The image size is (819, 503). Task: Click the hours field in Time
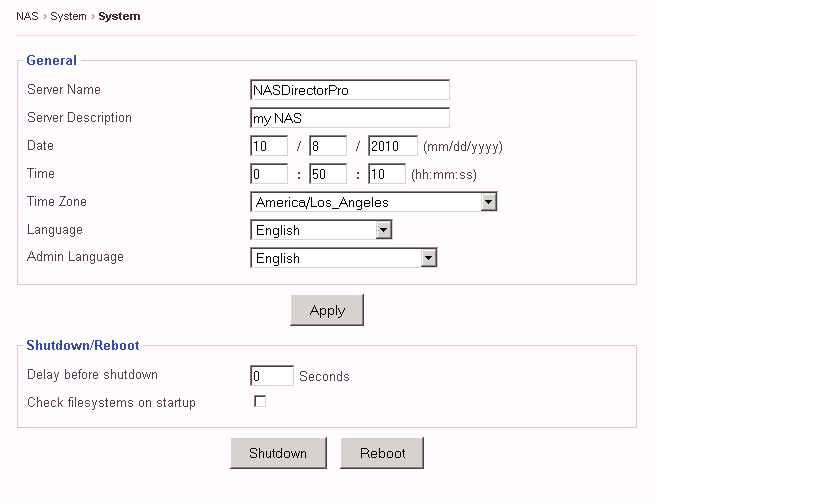click(x=269, y=174)
